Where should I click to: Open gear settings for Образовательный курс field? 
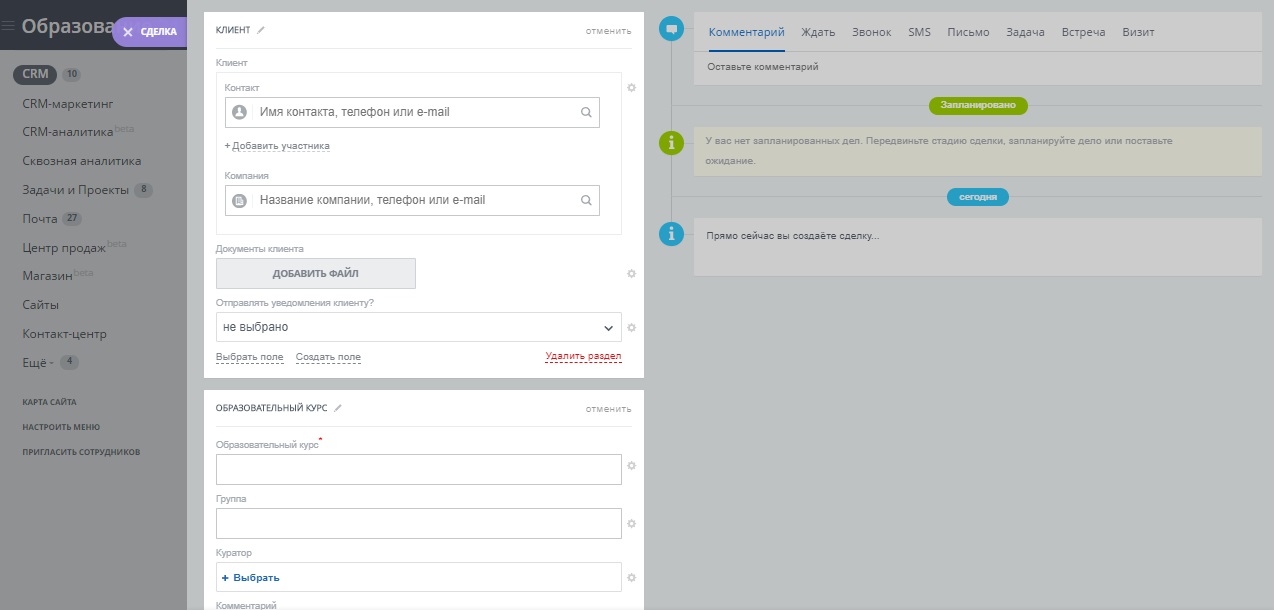coord(631,466)
